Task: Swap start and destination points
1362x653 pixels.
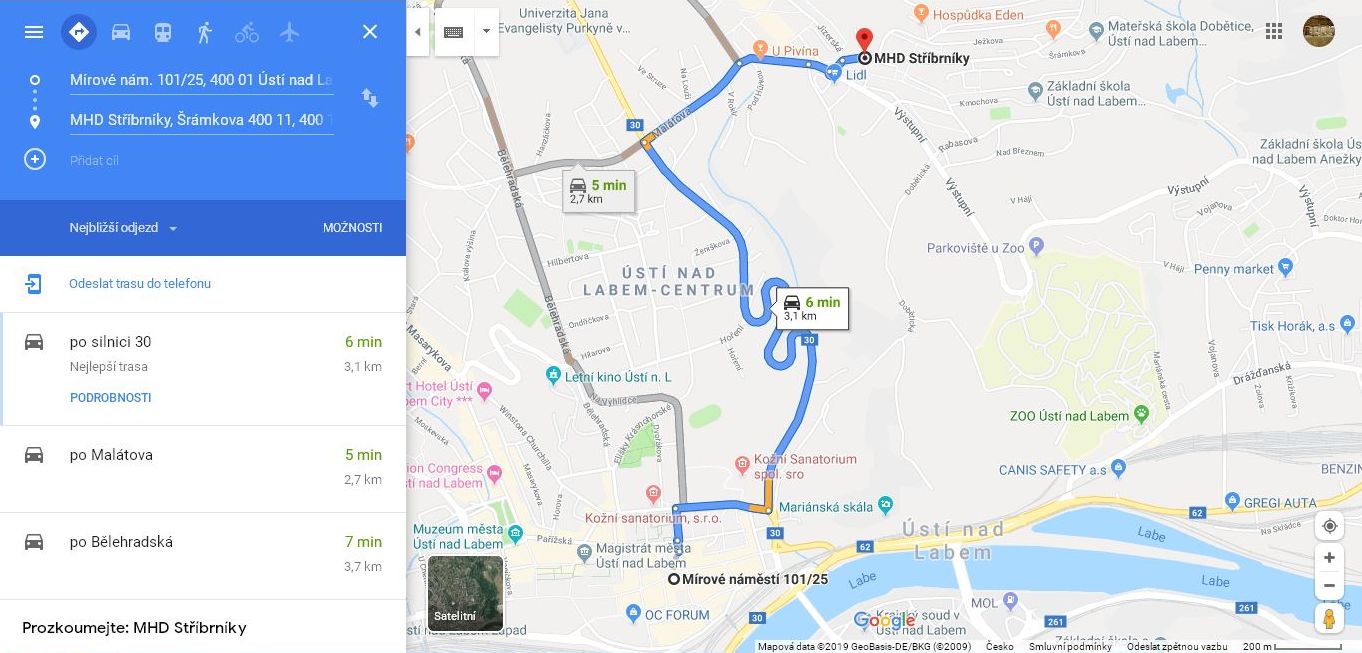Action: click(370, 98)
